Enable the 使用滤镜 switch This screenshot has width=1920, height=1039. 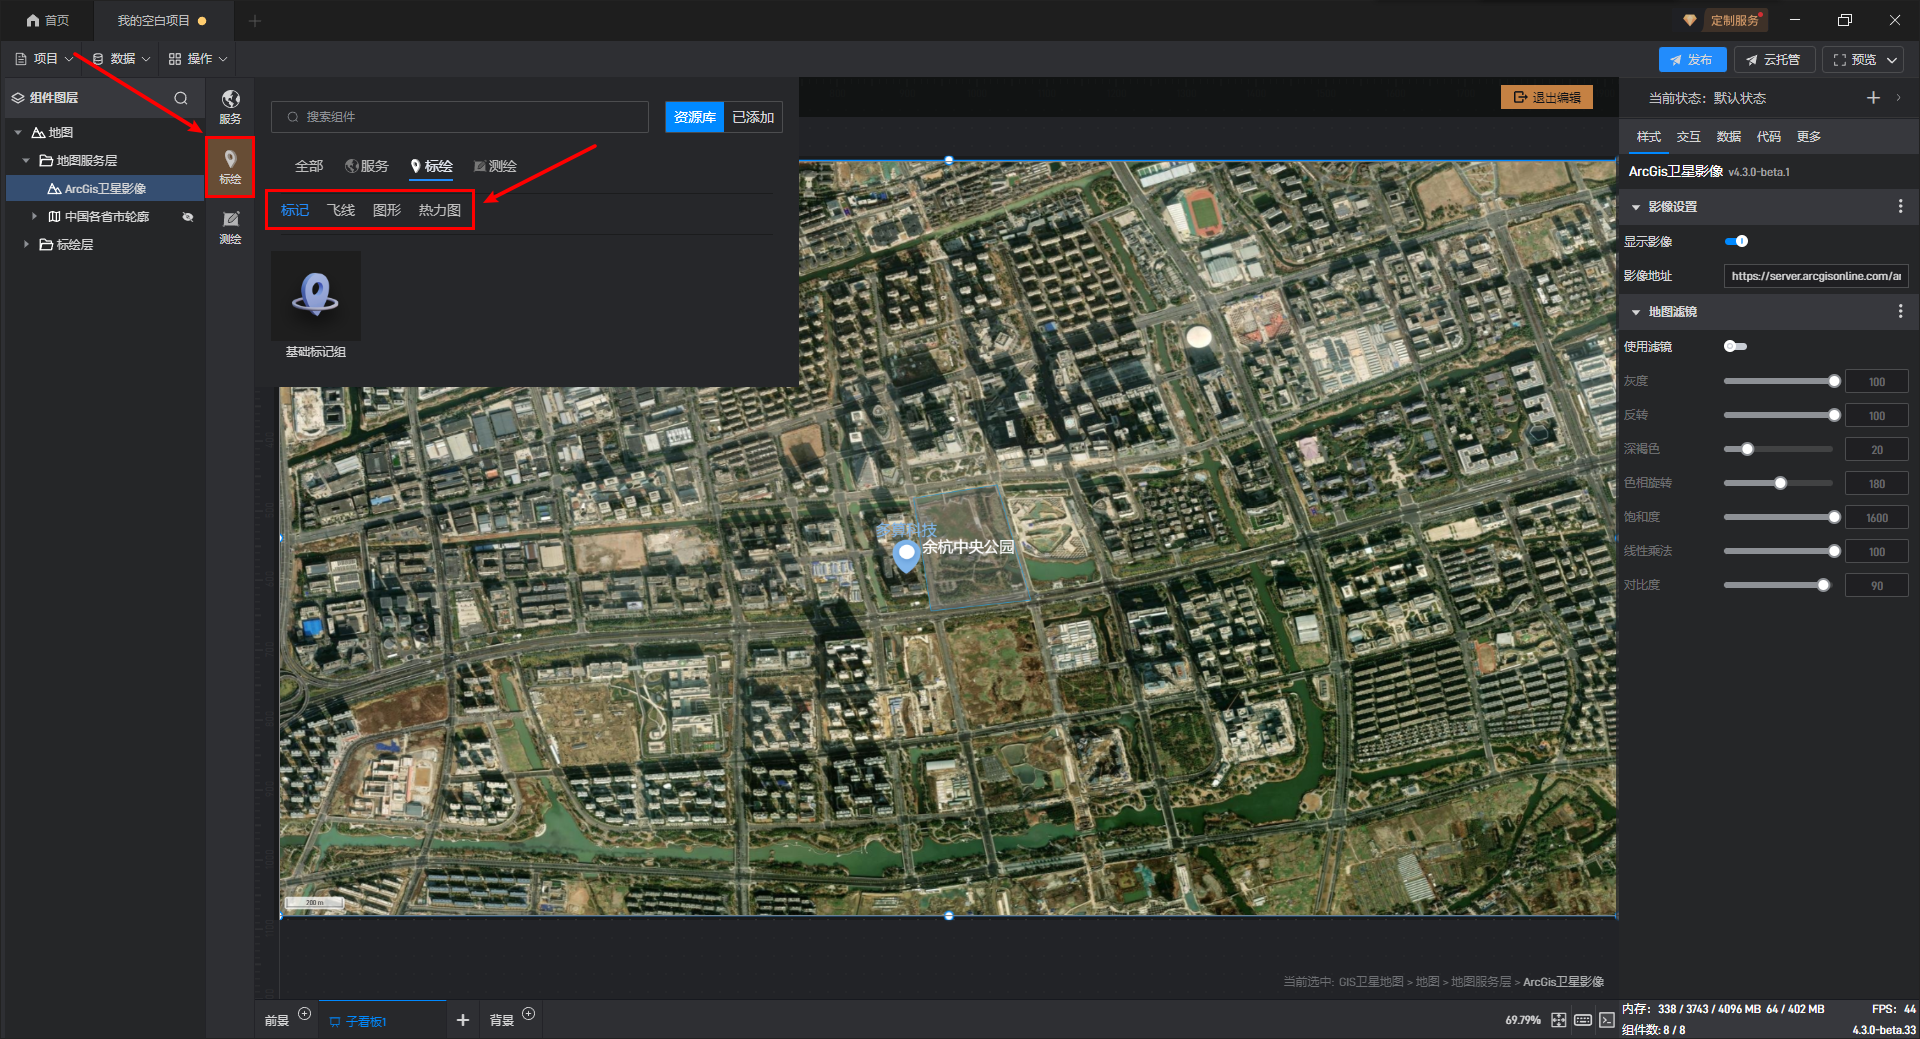[1735, 346]
